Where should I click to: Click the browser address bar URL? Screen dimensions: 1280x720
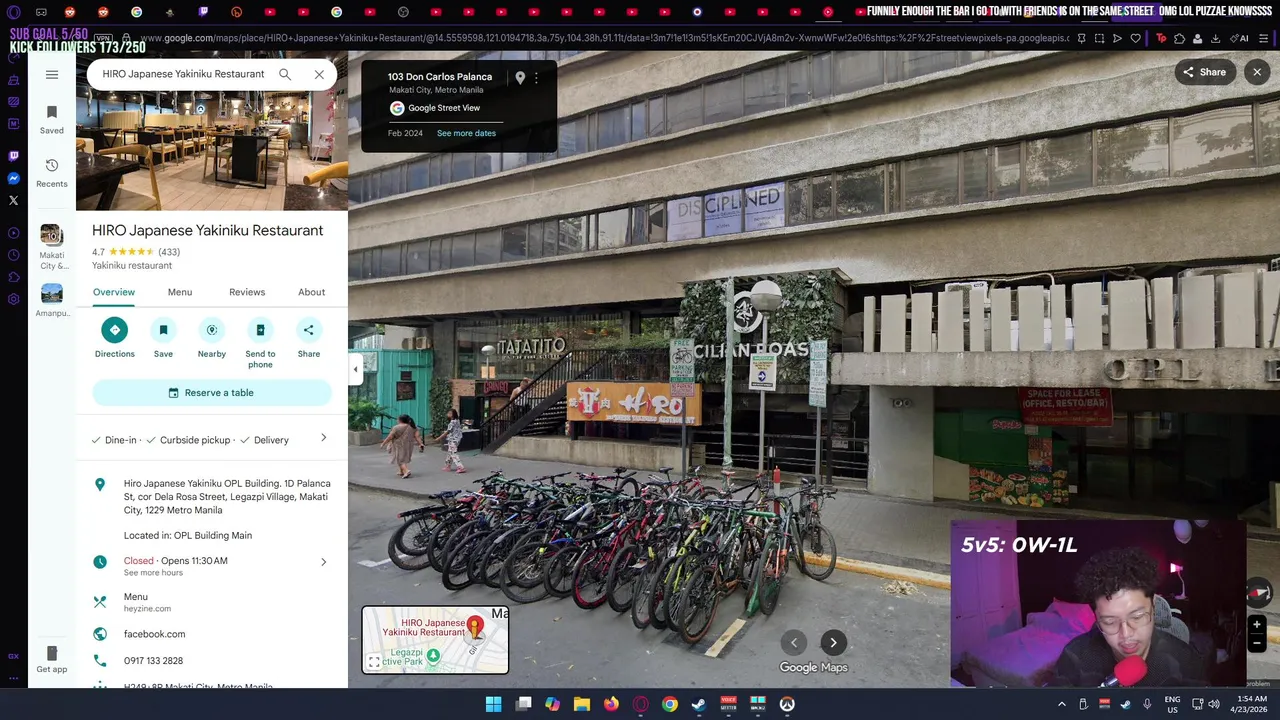click(x=604, y=38)
